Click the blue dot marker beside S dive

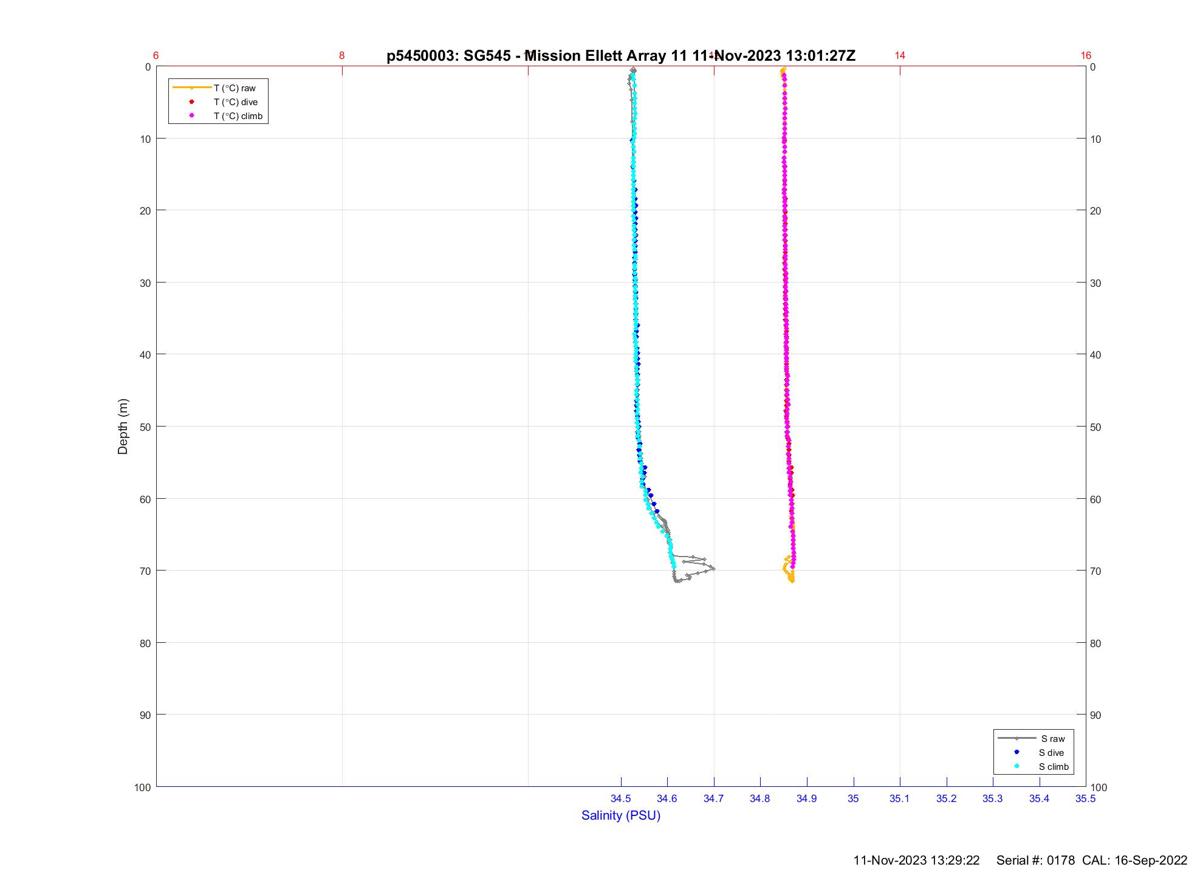pyautogui.click(x=1016, y=752)
